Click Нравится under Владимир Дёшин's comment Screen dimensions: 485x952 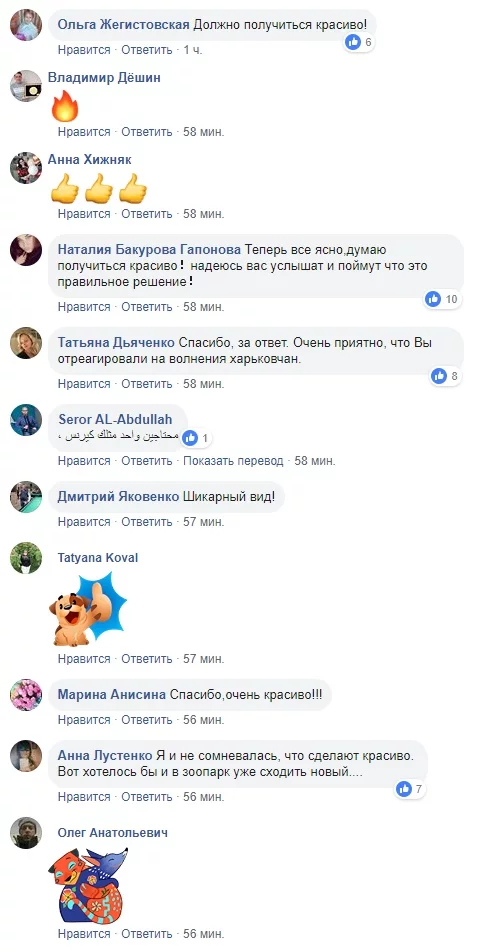coord(84,132)
